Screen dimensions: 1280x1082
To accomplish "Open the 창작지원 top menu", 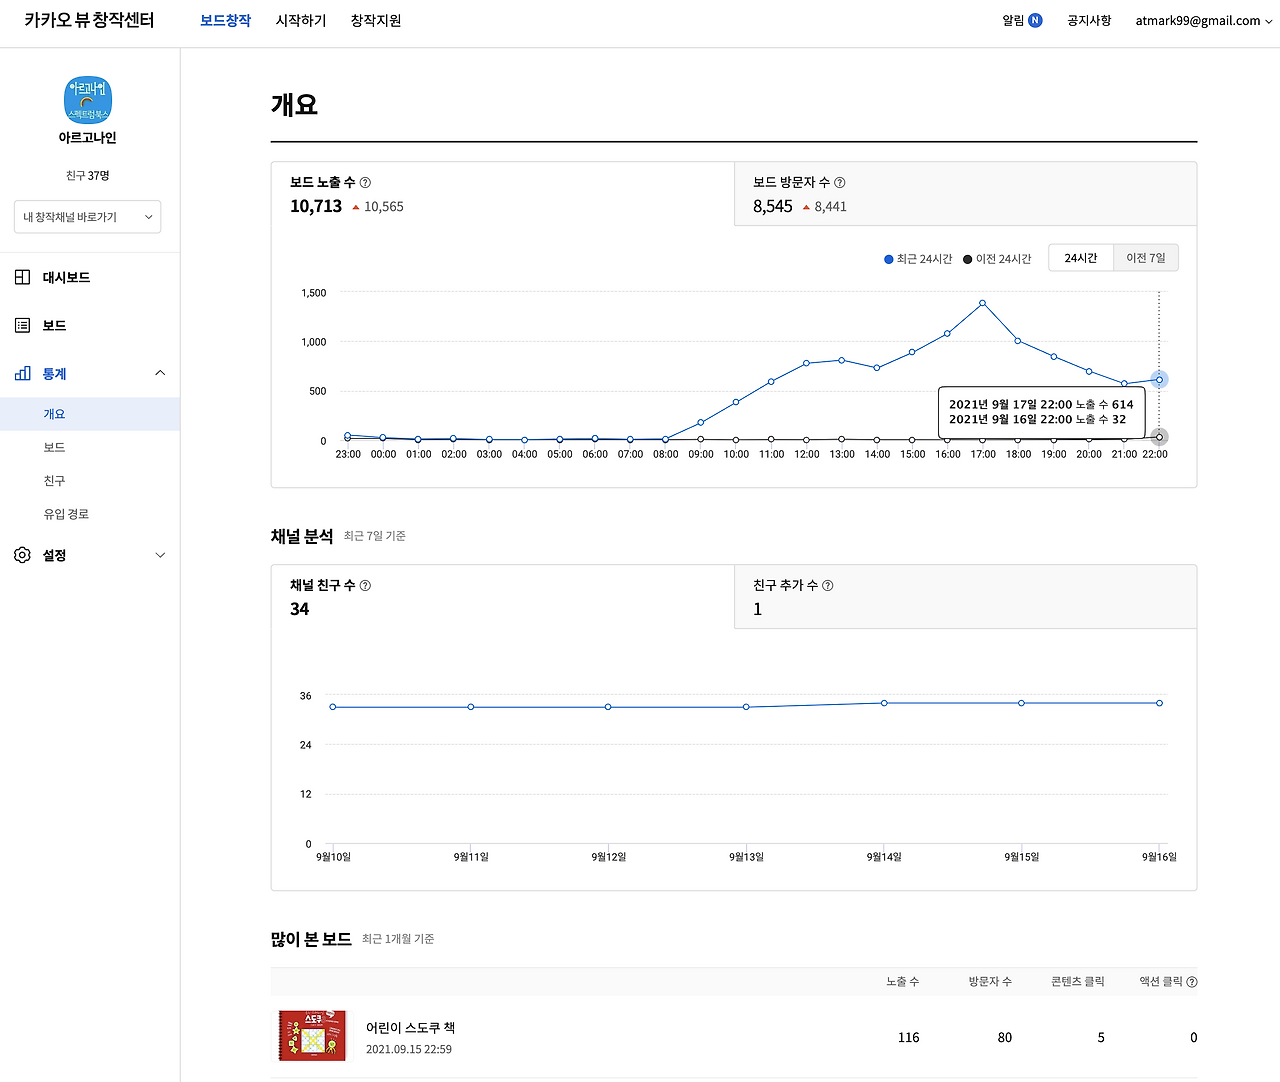I will (375, 21).
